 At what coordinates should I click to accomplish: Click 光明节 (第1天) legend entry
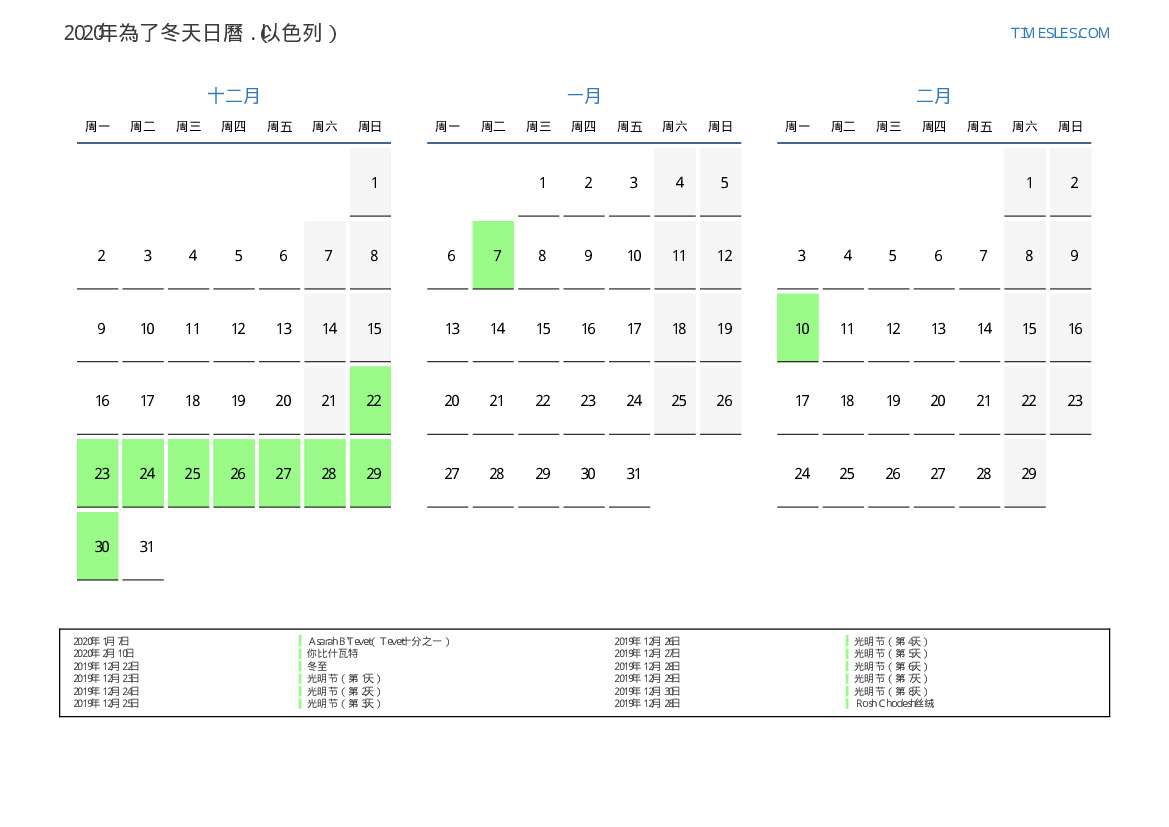tap(344, 679)
